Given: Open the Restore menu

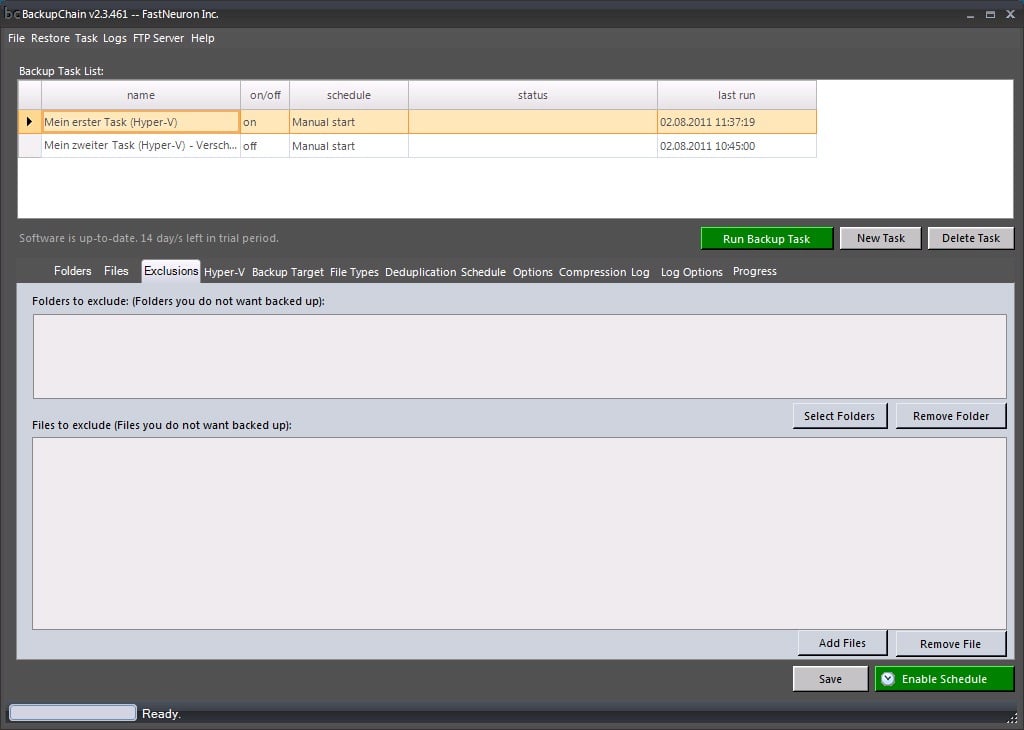Looking at the screenshot, I should pos(50,38).
